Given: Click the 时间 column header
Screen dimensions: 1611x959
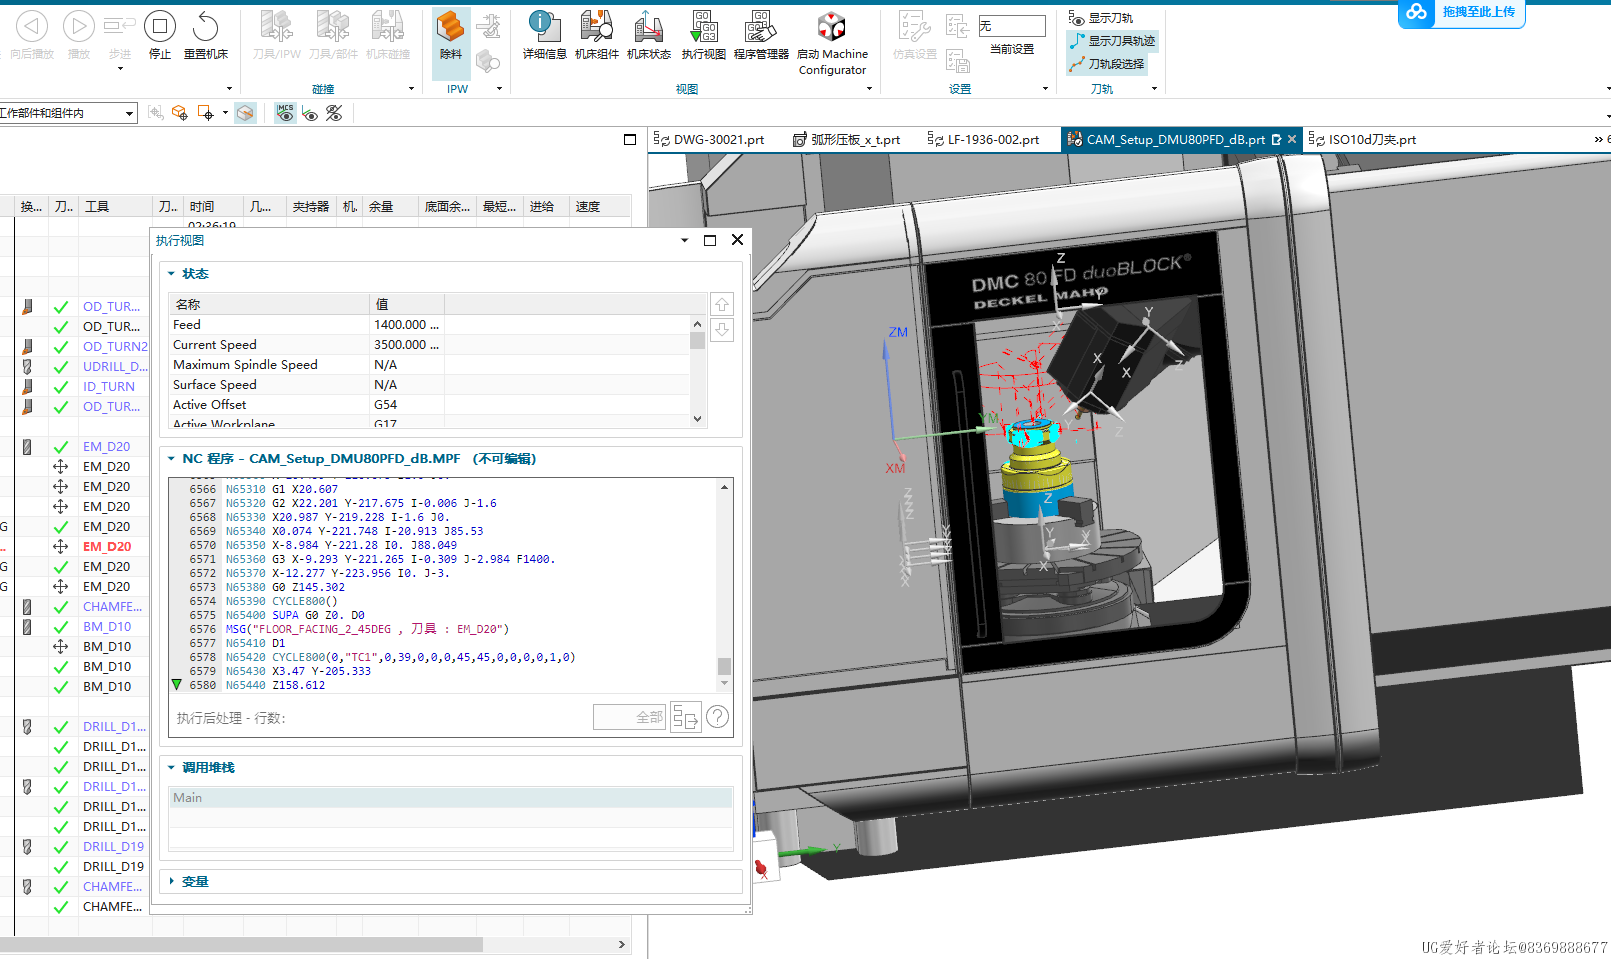Looking at the screenshot, I should [x=214, y=207].
